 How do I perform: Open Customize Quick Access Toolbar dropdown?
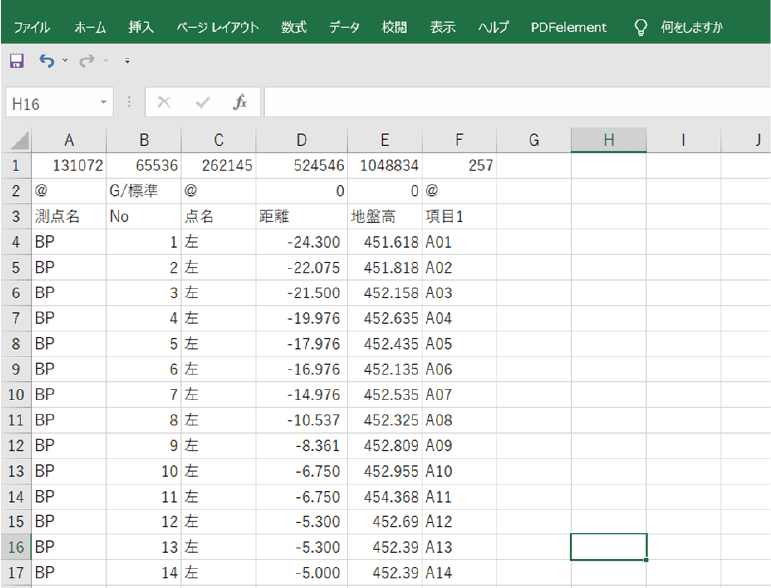click(127, 61)
